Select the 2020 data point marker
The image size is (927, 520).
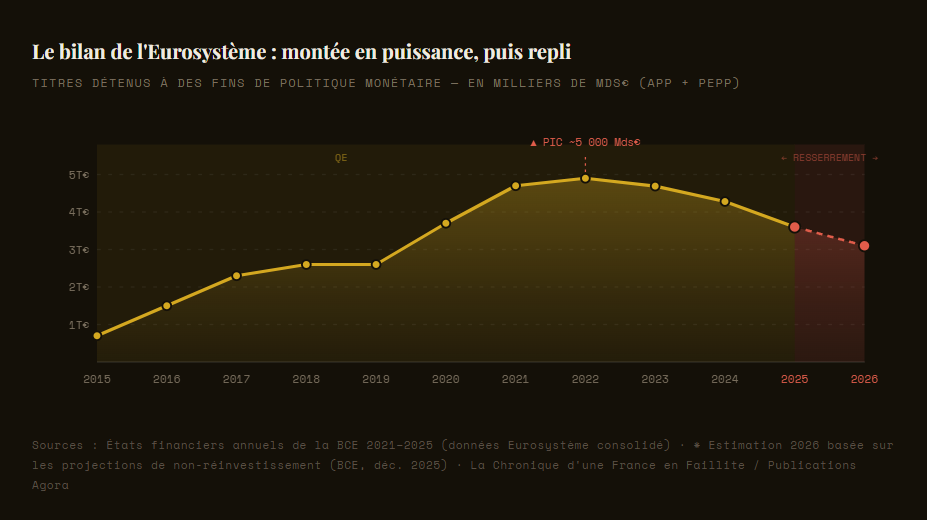[x=446, y=223]
